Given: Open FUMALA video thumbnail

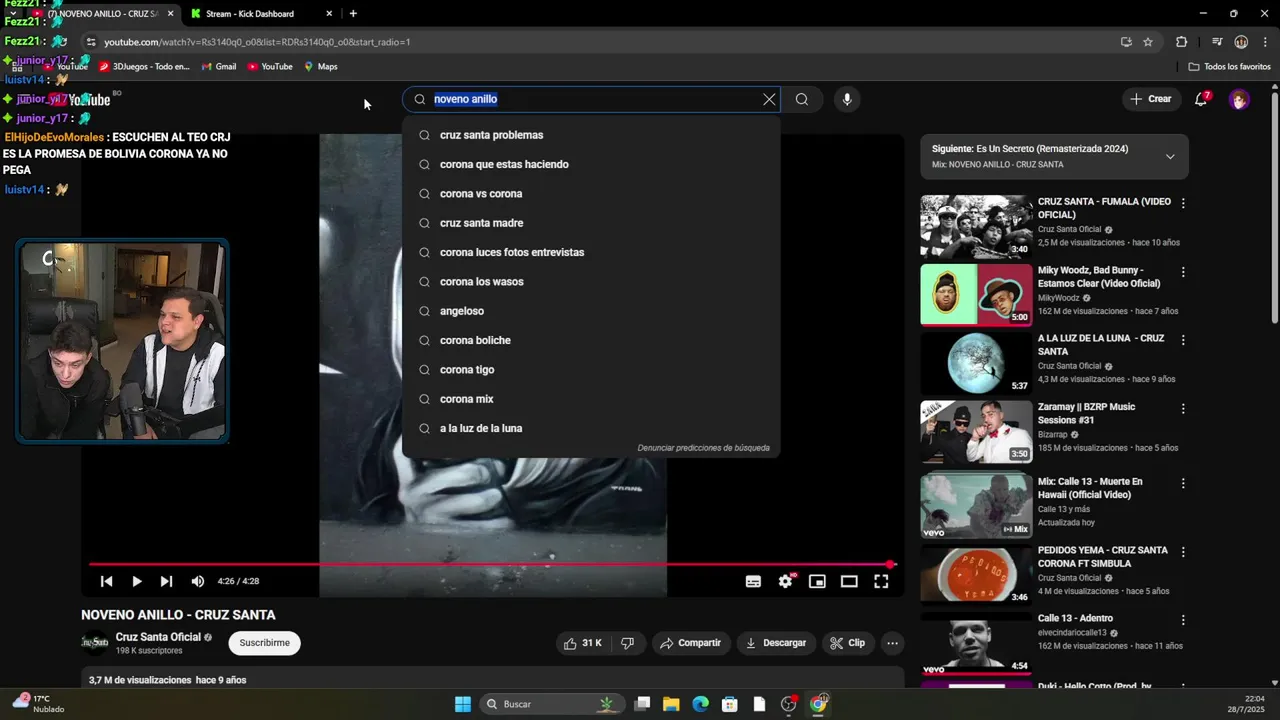Looking at the screenshot, I should click(x=976, y=226).
